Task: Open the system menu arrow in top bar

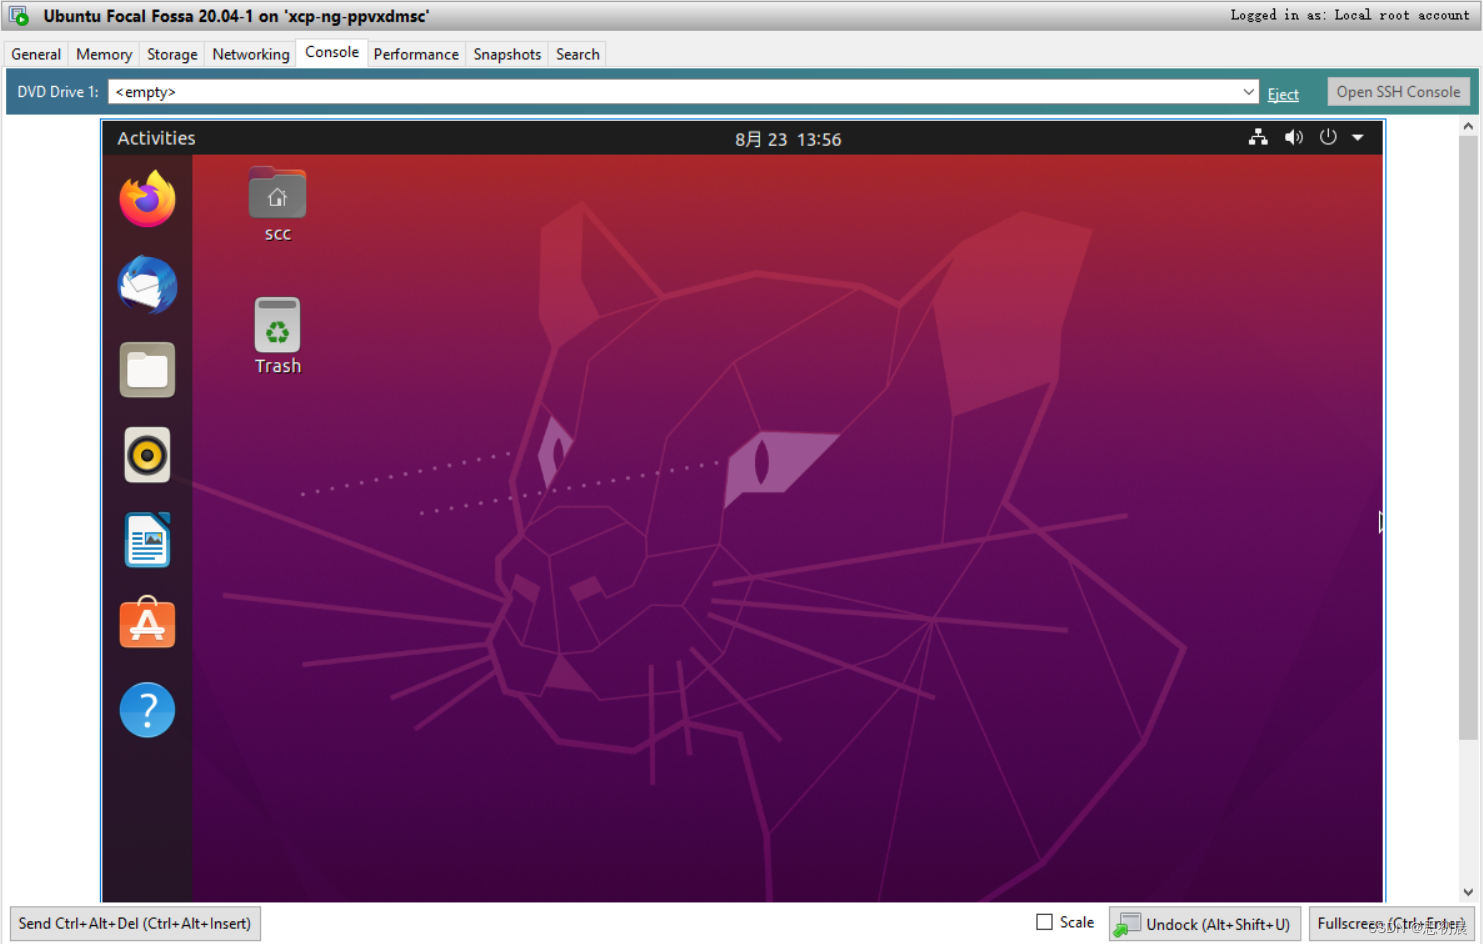Action: [x=1358, y=138]
